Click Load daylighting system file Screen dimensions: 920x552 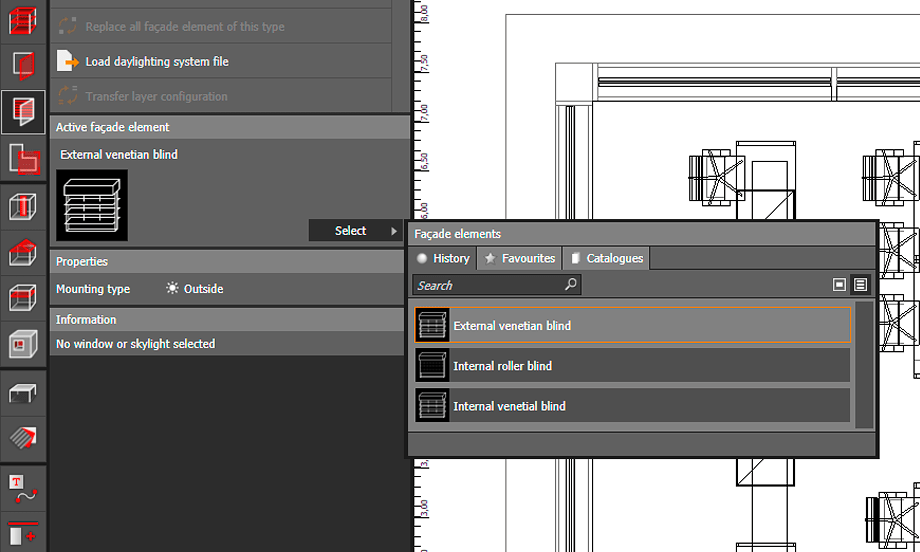(156, 62)
